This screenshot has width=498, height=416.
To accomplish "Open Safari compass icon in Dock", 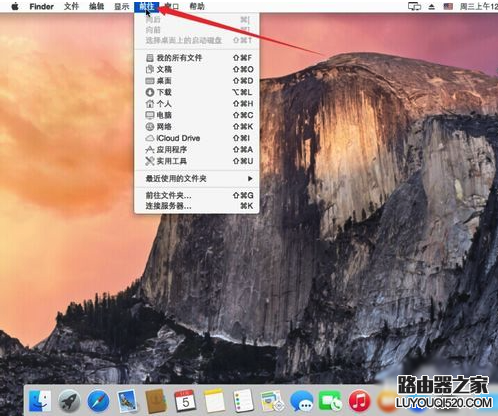I will [98, 401].
